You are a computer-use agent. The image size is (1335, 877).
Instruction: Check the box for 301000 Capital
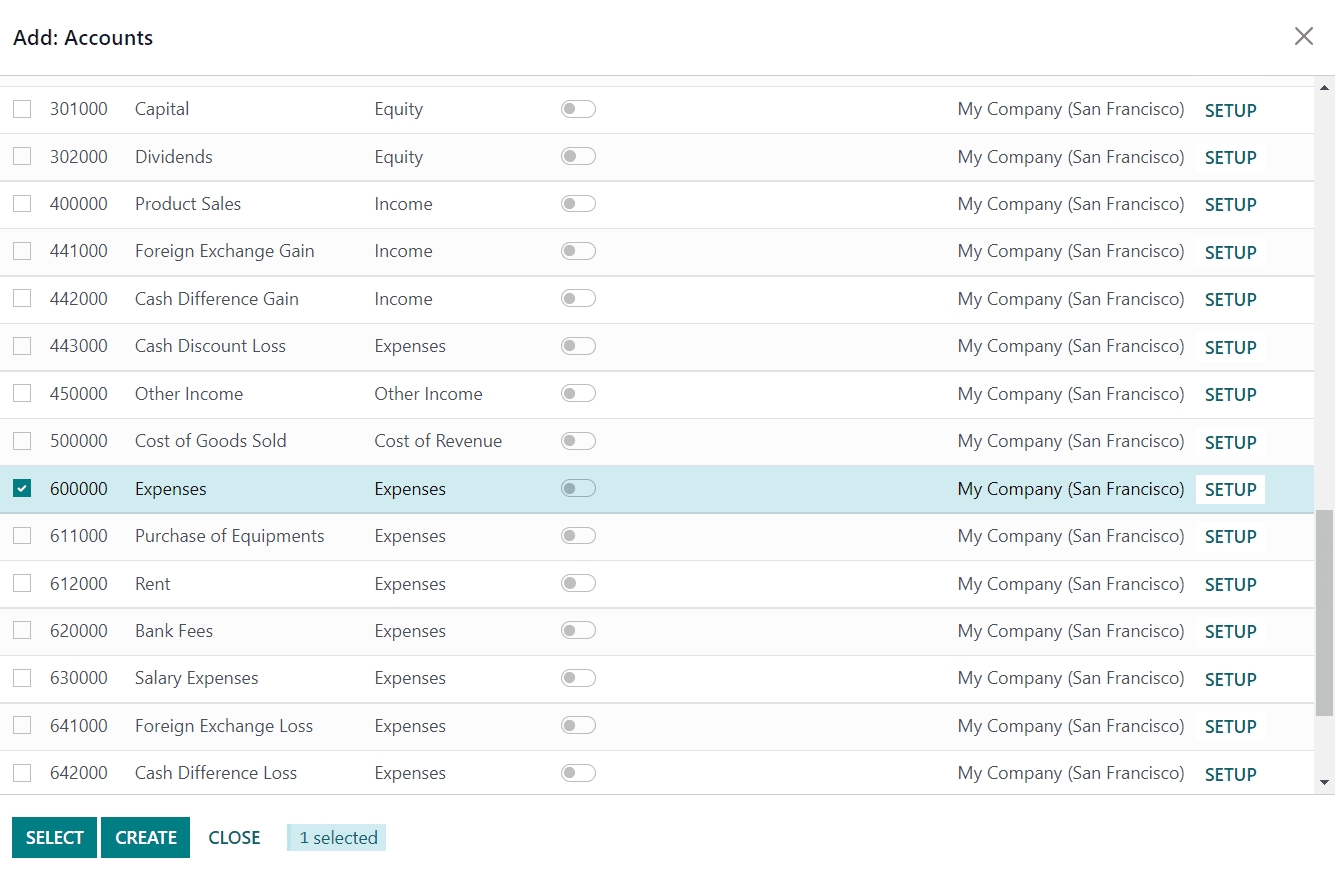click(22, 109)
